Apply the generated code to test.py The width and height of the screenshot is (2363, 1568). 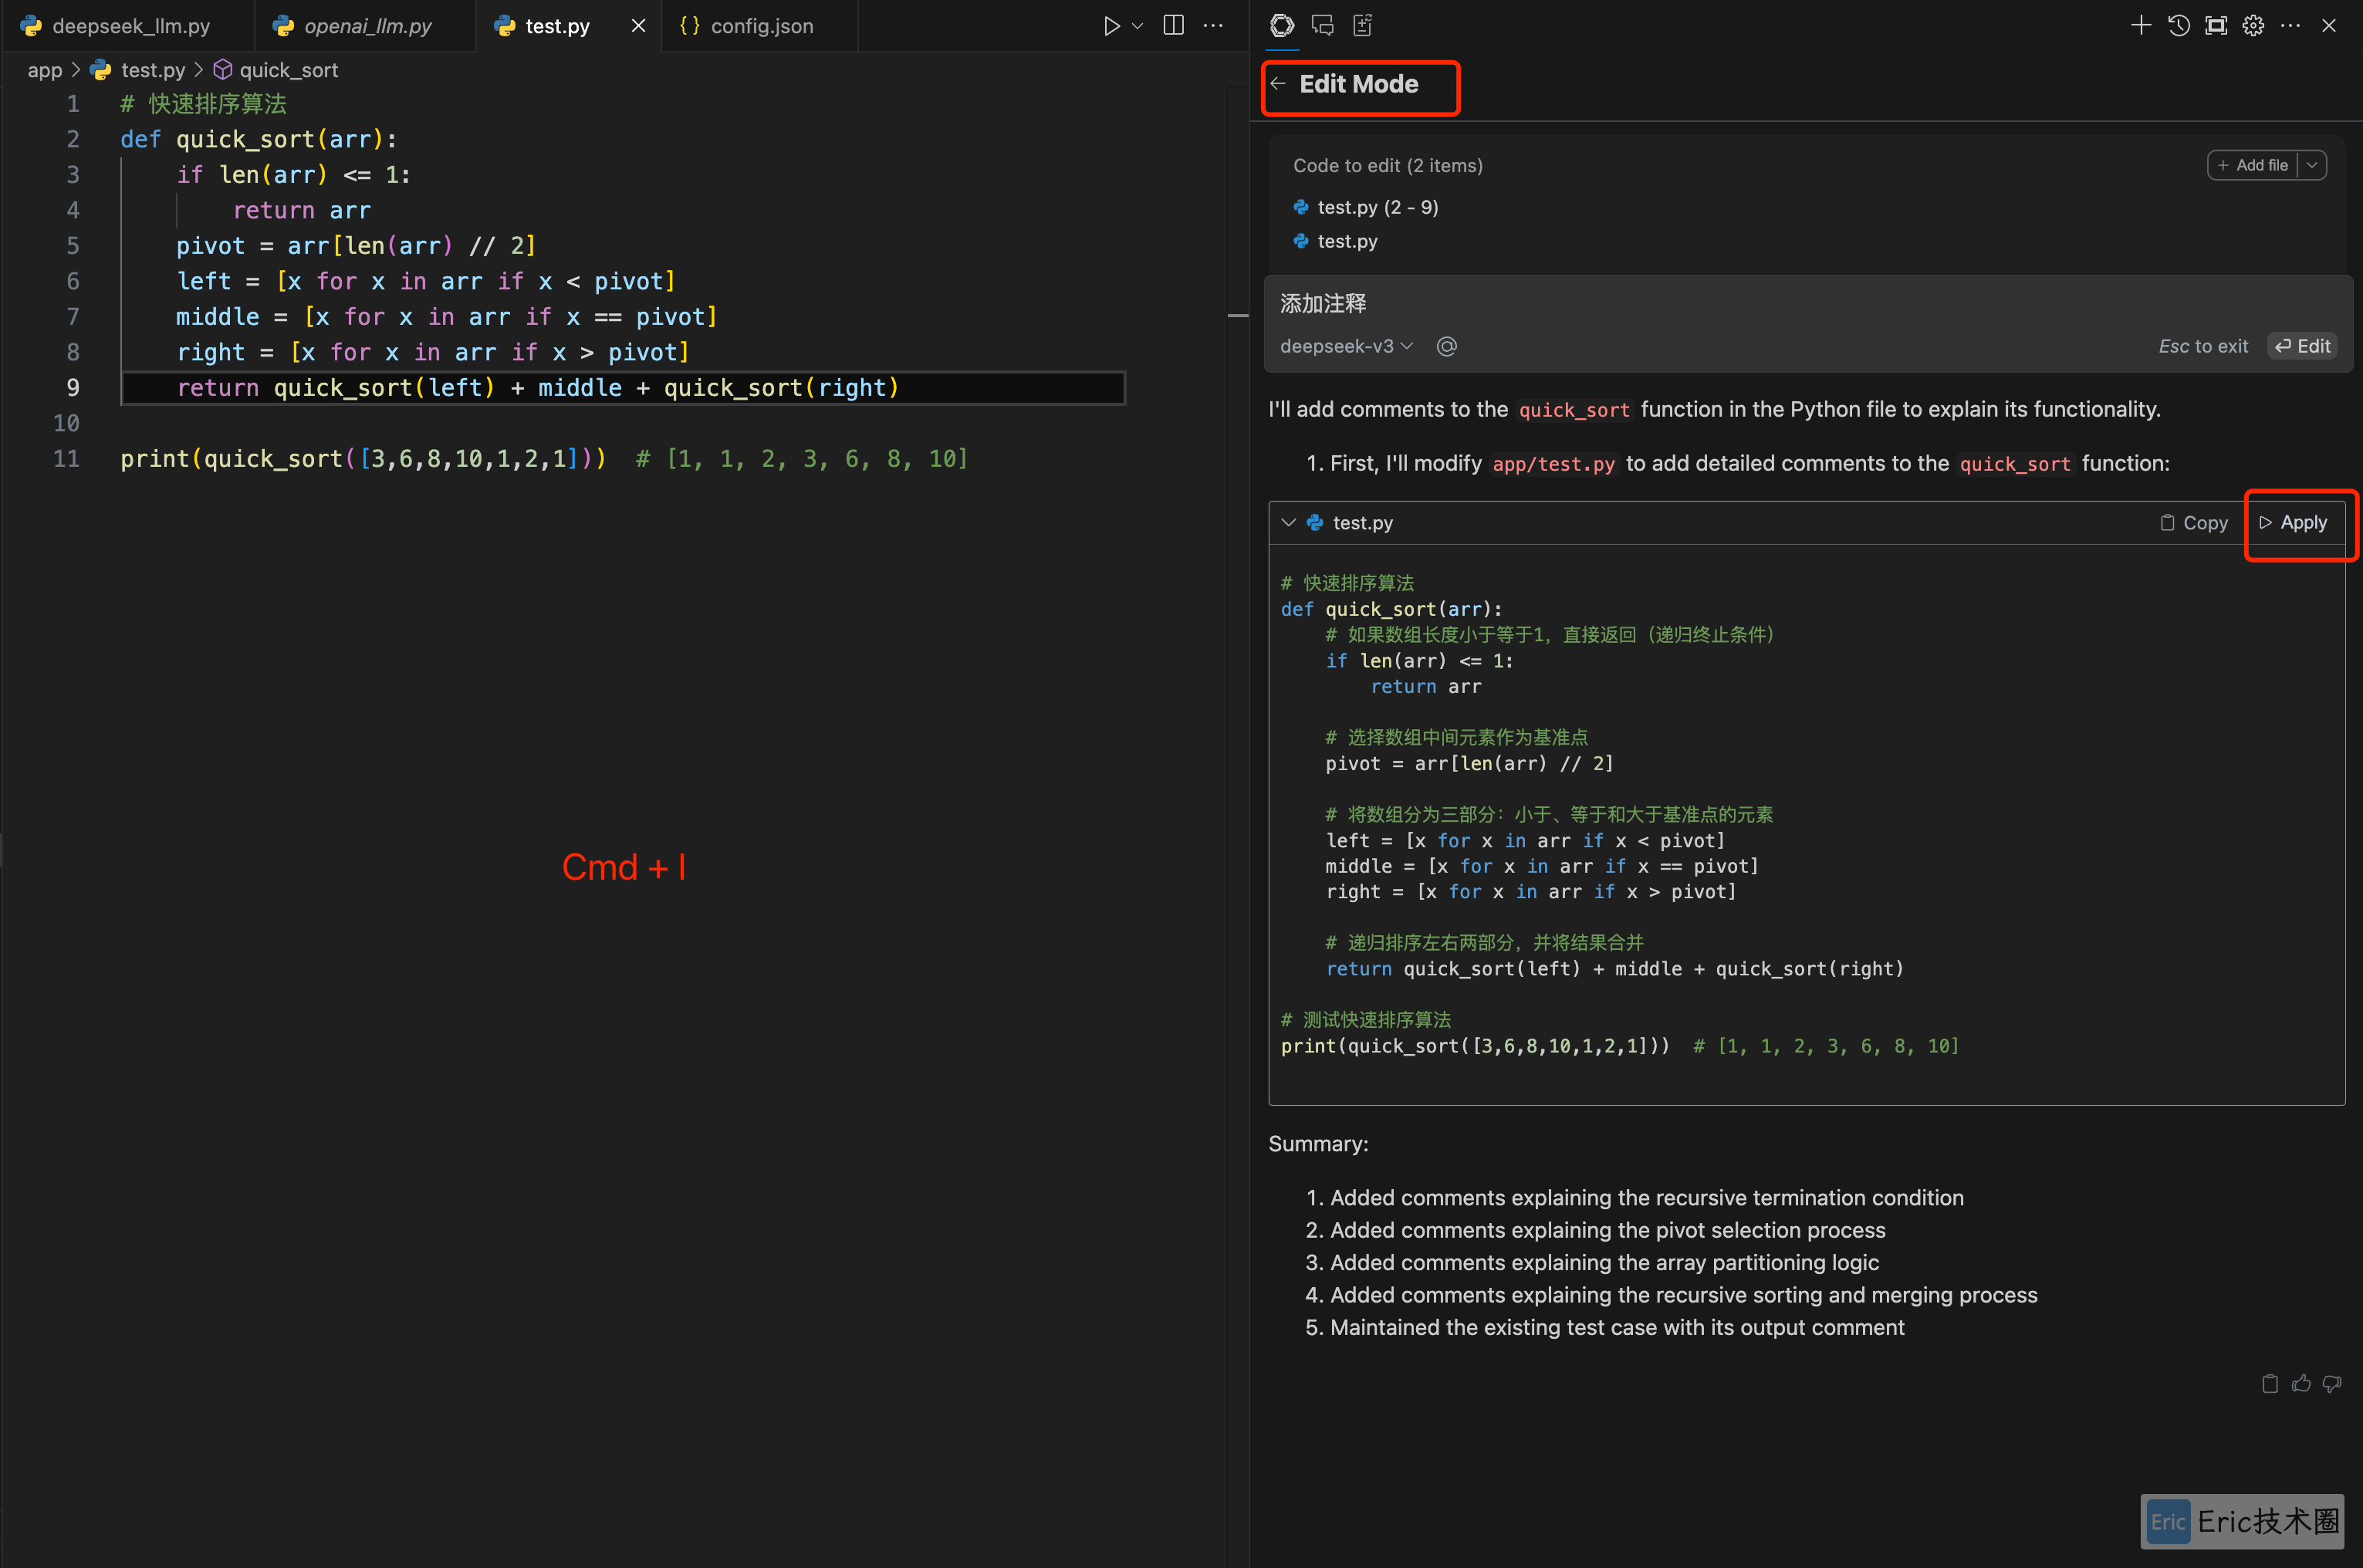point(2293,523)
